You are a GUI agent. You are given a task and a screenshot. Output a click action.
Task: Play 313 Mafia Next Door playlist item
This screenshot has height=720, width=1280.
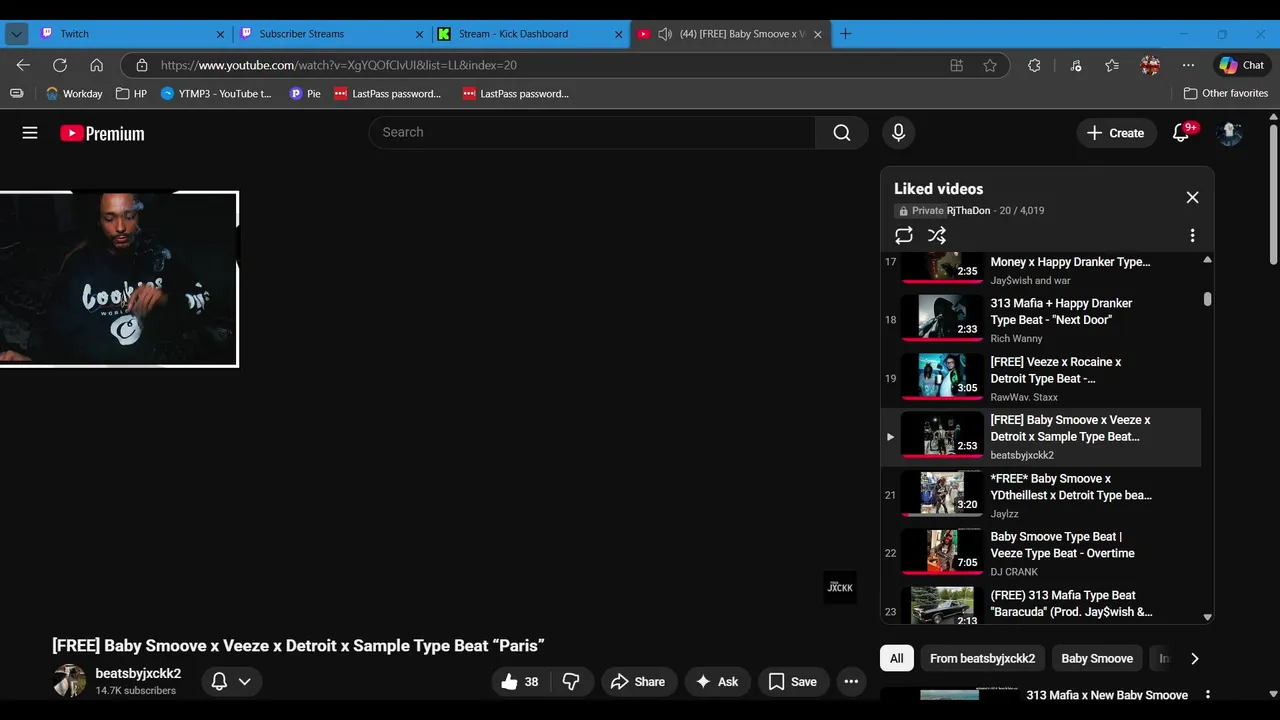click(x=1040, y=320)
